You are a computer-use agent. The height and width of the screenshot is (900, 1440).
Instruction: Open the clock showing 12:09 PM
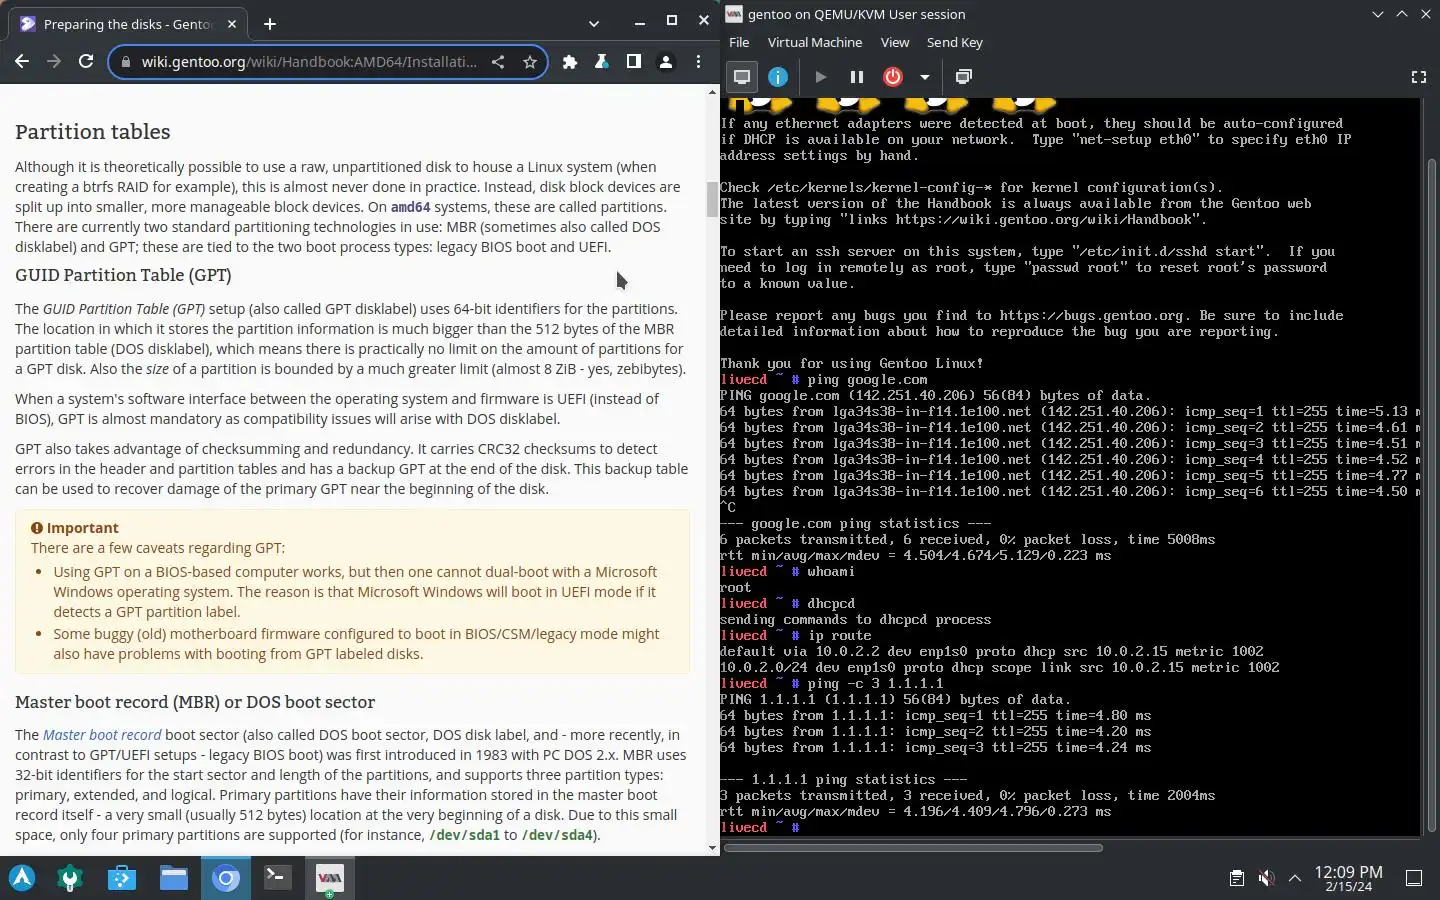[x=1348, y=878]
